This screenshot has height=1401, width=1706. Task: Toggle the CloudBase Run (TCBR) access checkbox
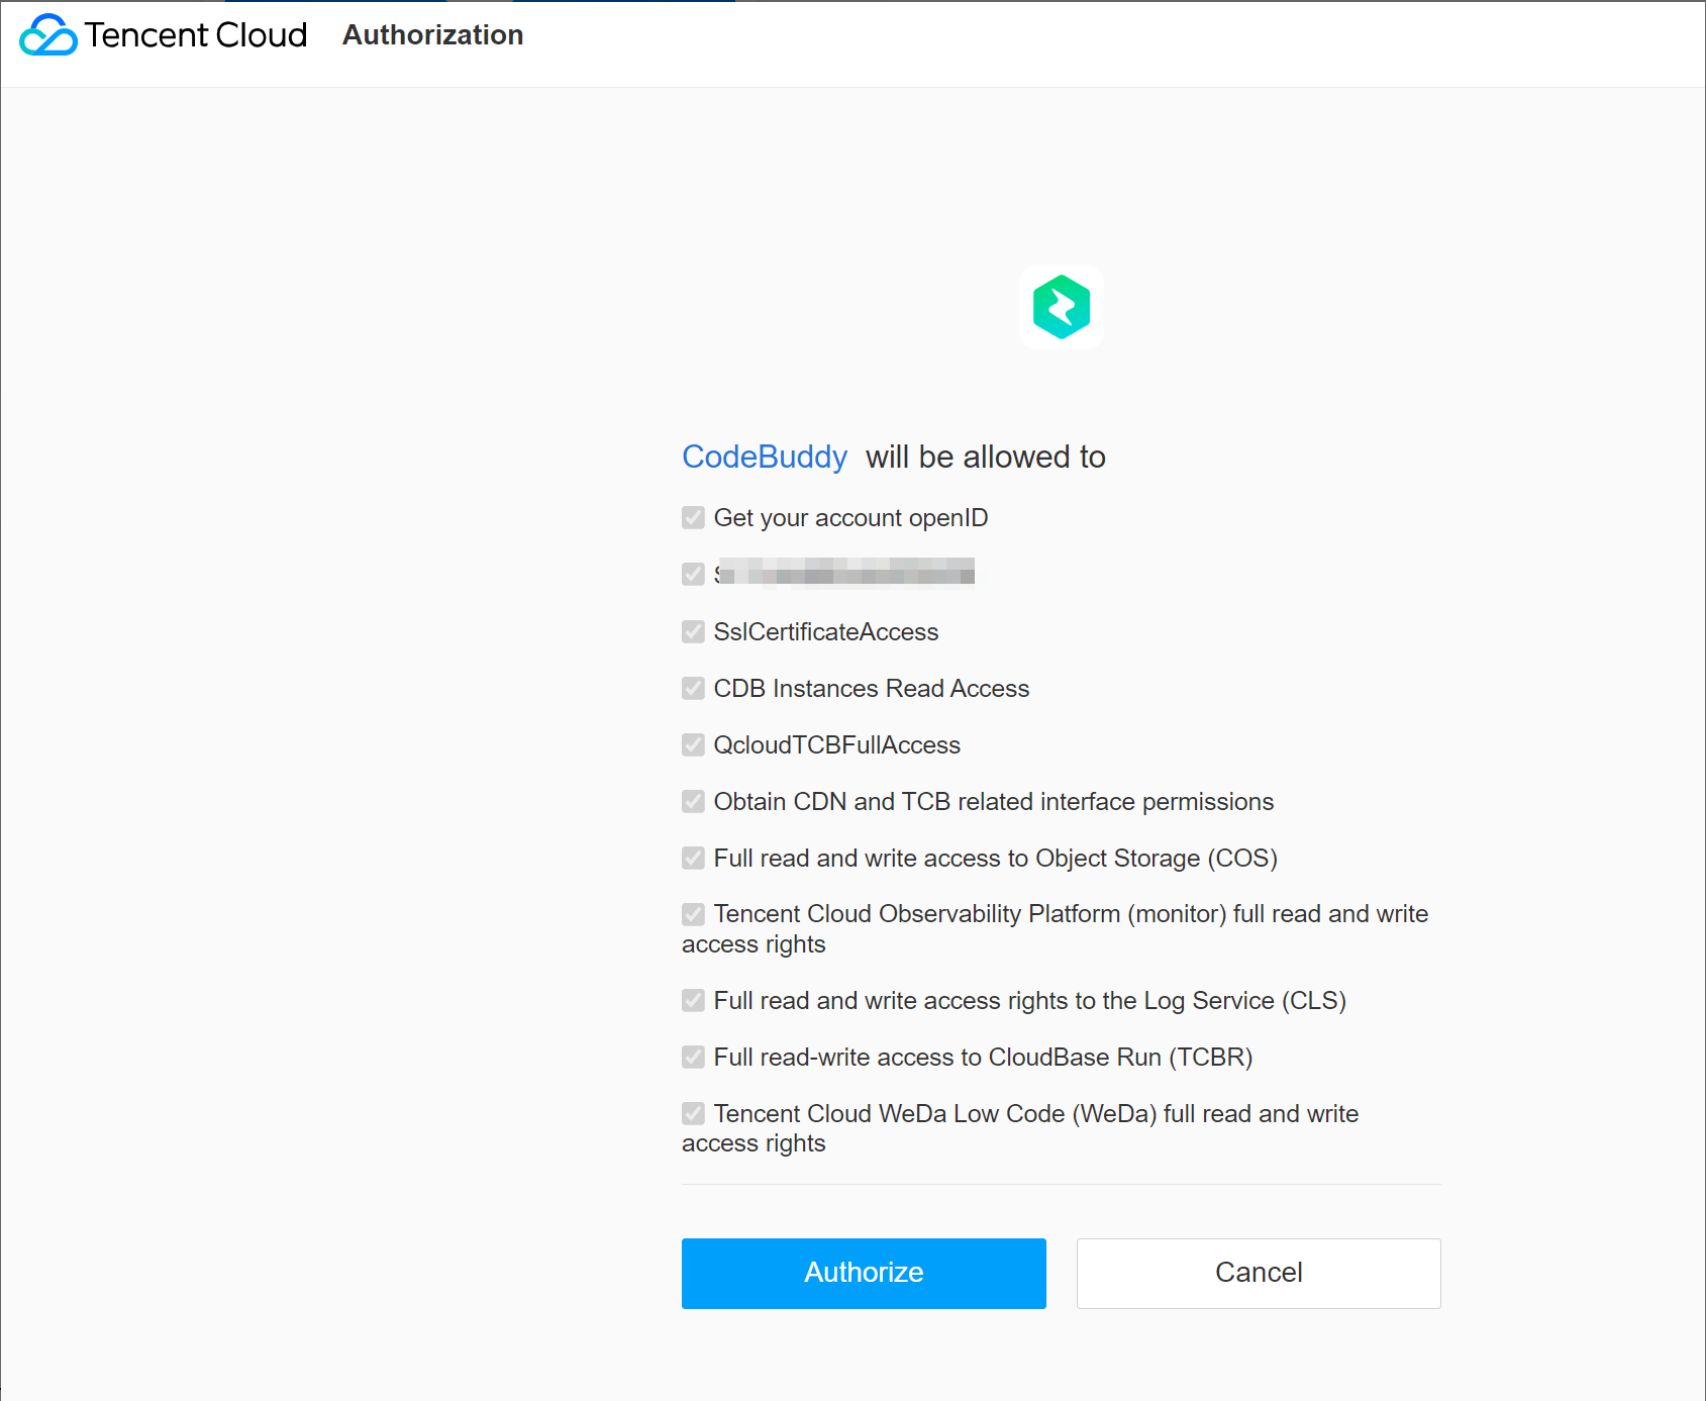692,1057
